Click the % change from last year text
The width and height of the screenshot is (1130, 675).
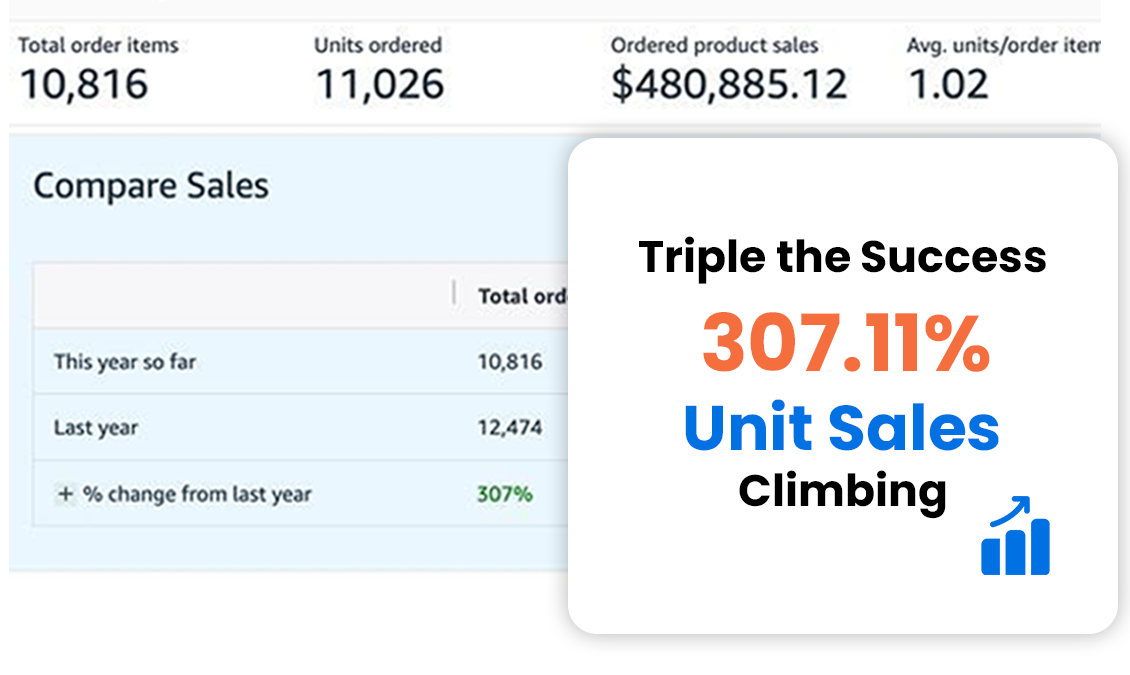197,494
